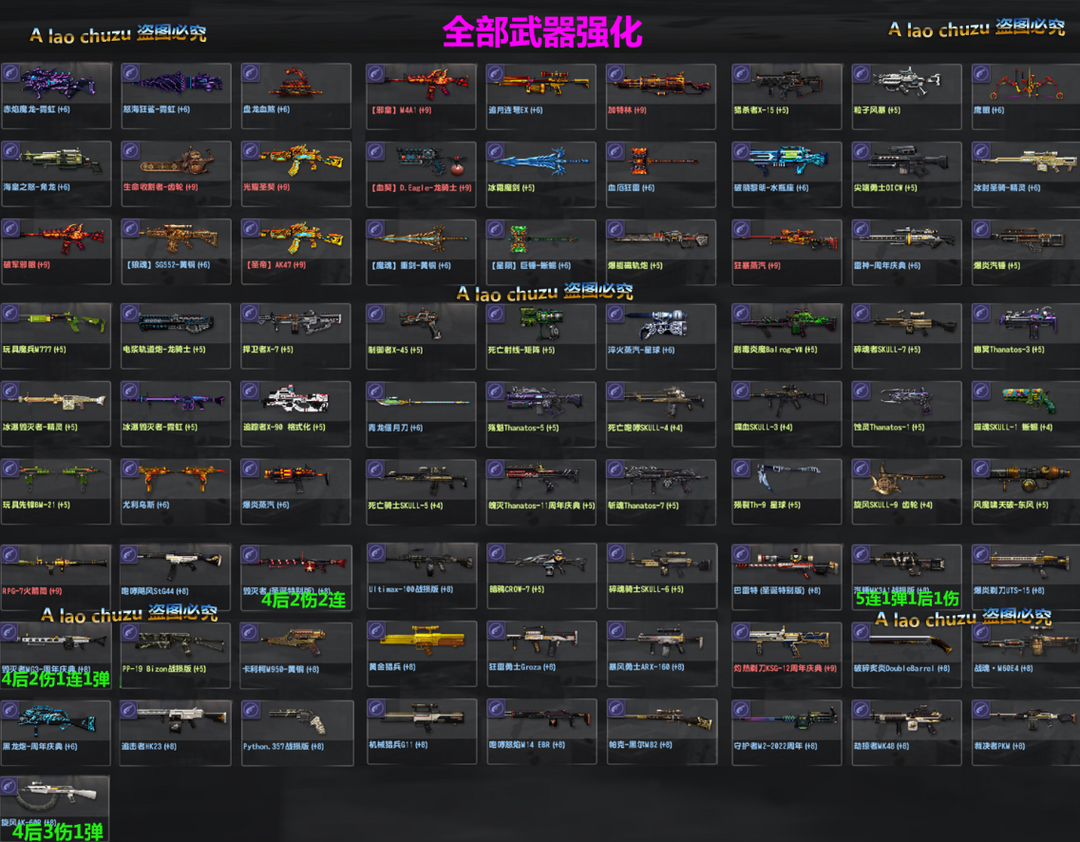Select the 'ARX-160 (+8)' weapon label
The height and width of the screenshot is (842, 1080).
[x=646, y=666]
